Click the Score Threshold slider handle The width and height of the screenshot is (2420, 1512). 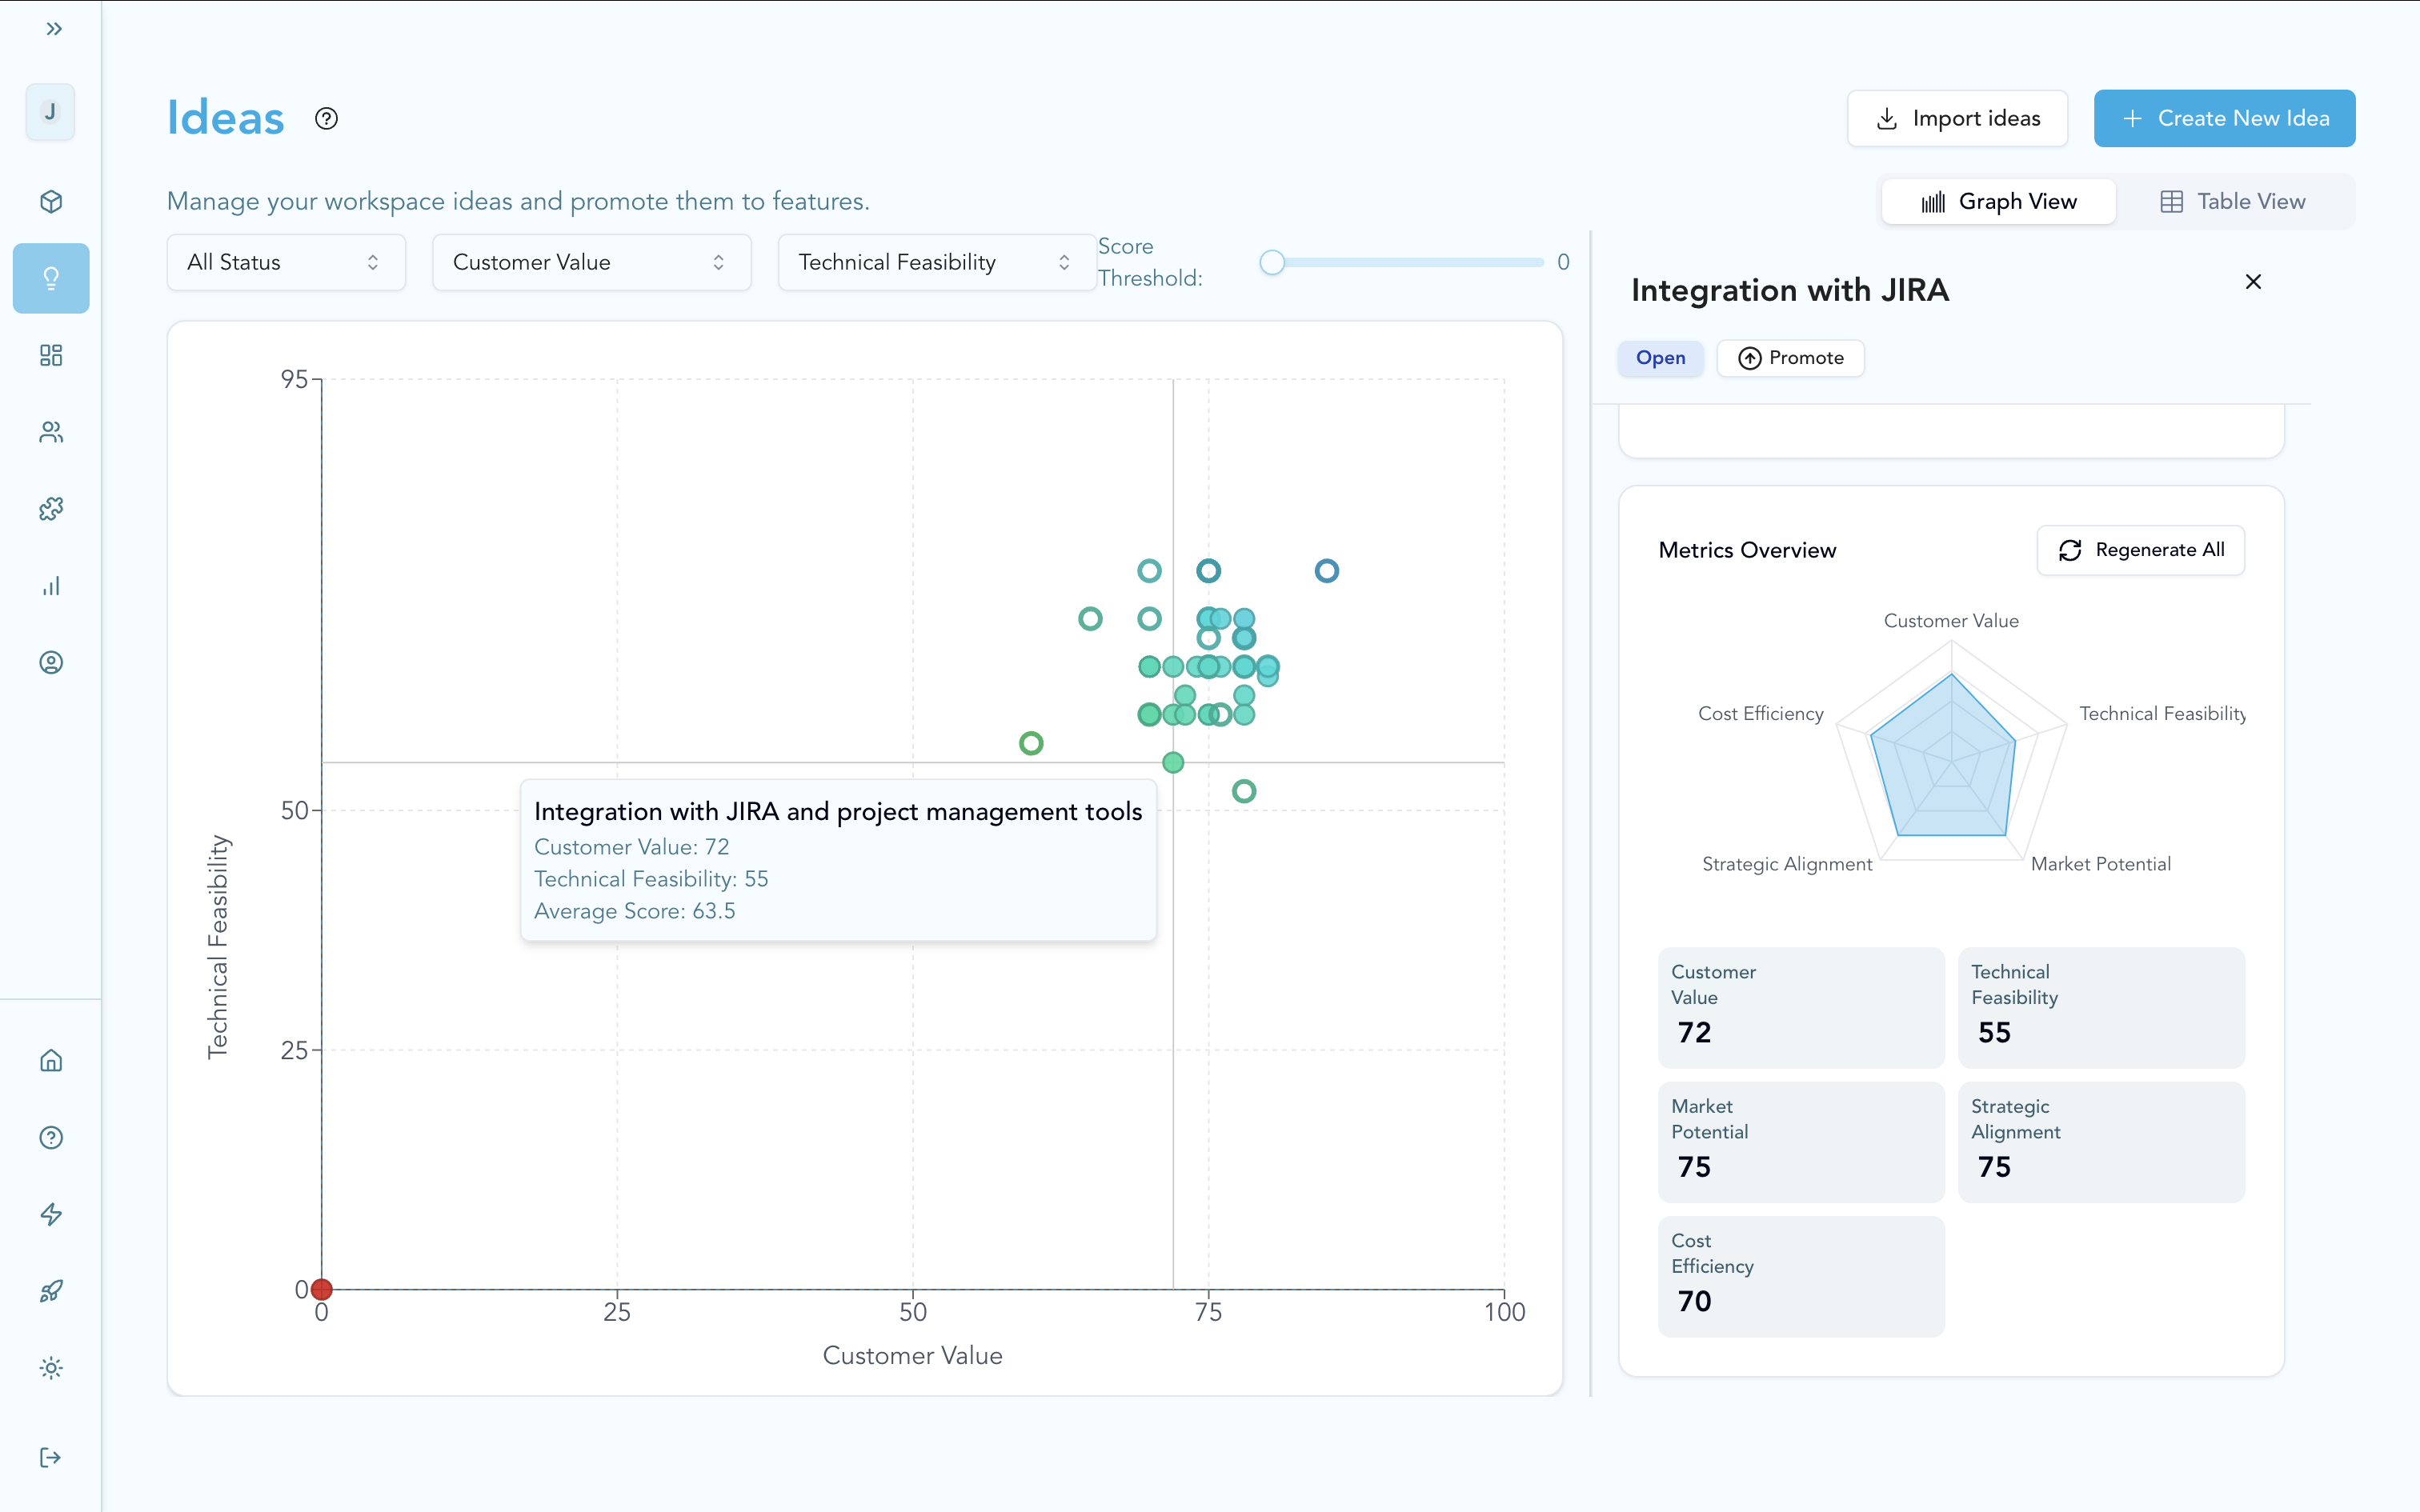point(1272,262)
